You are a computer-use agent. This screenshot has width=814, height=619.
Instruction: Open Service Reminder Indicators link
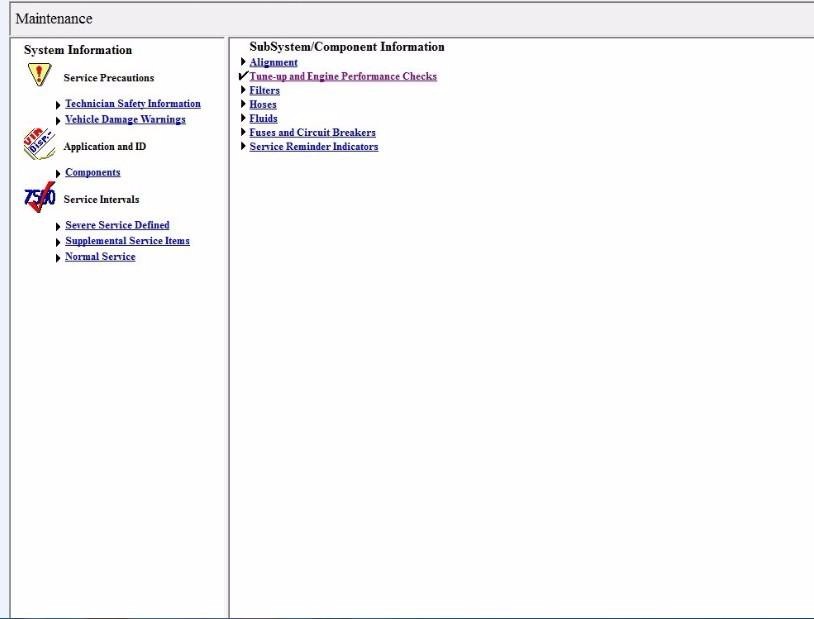pos(313,147)
